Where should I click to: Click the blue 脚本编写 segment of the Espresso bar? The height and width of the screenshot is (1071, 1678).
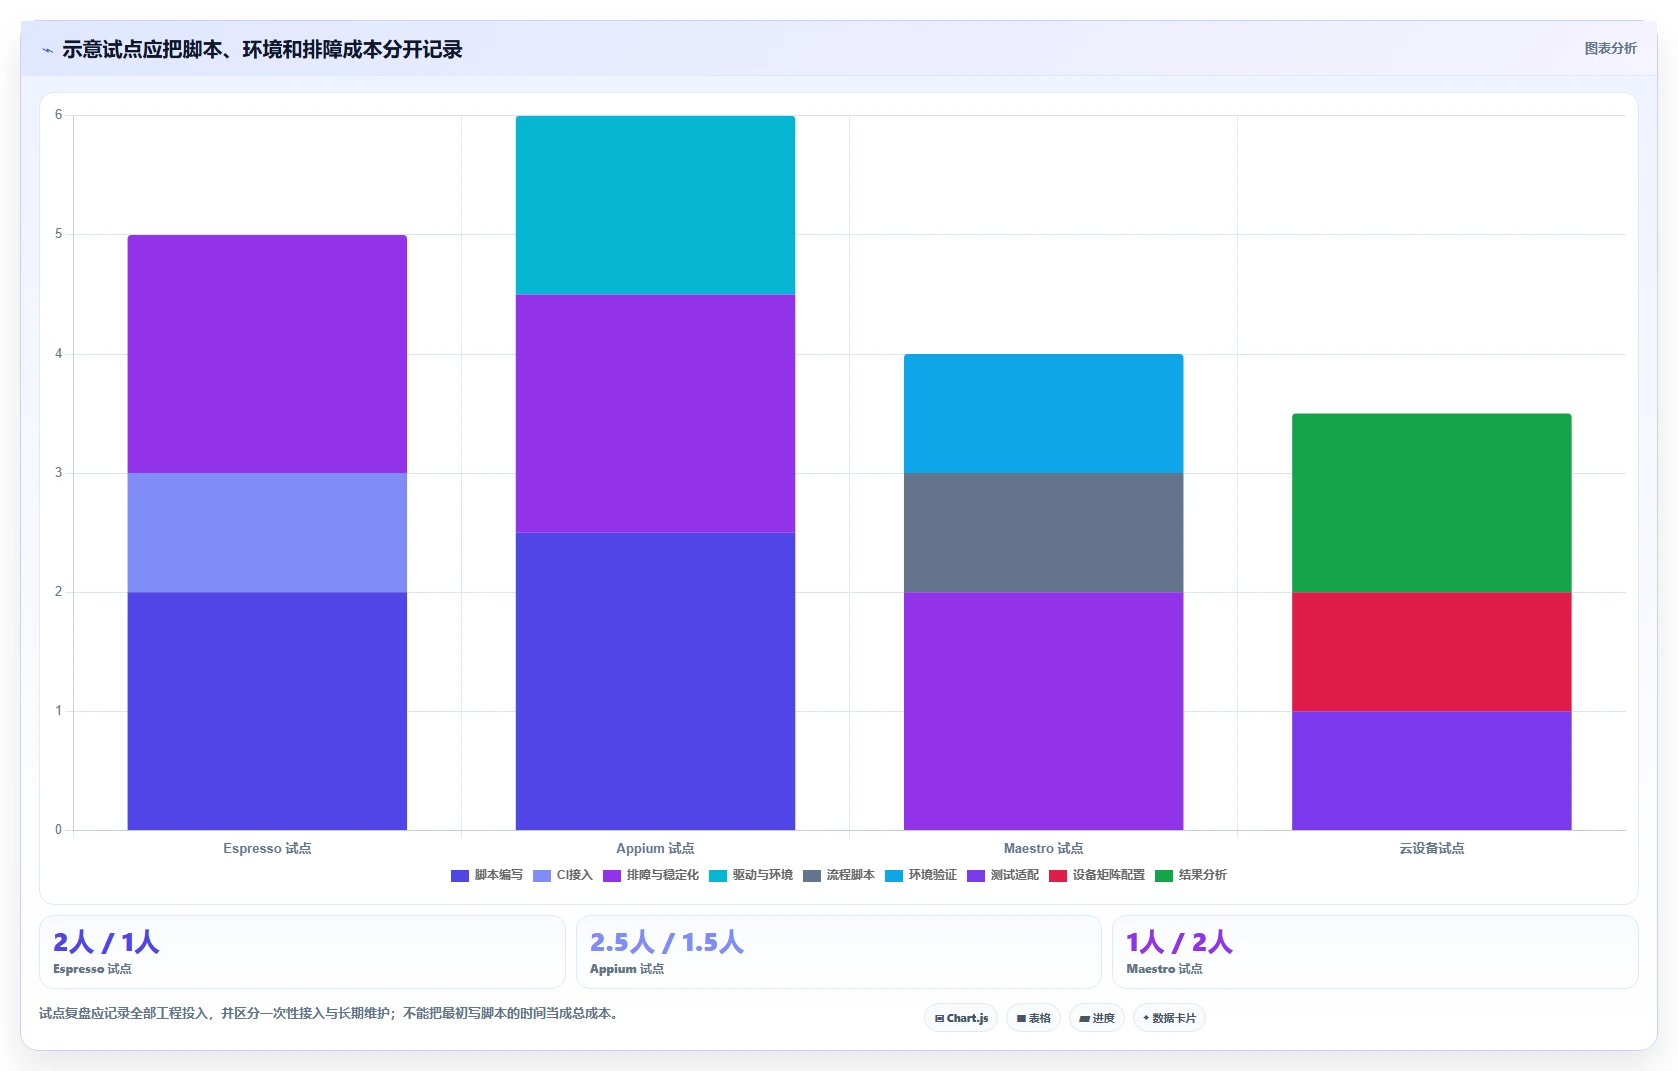267,711
